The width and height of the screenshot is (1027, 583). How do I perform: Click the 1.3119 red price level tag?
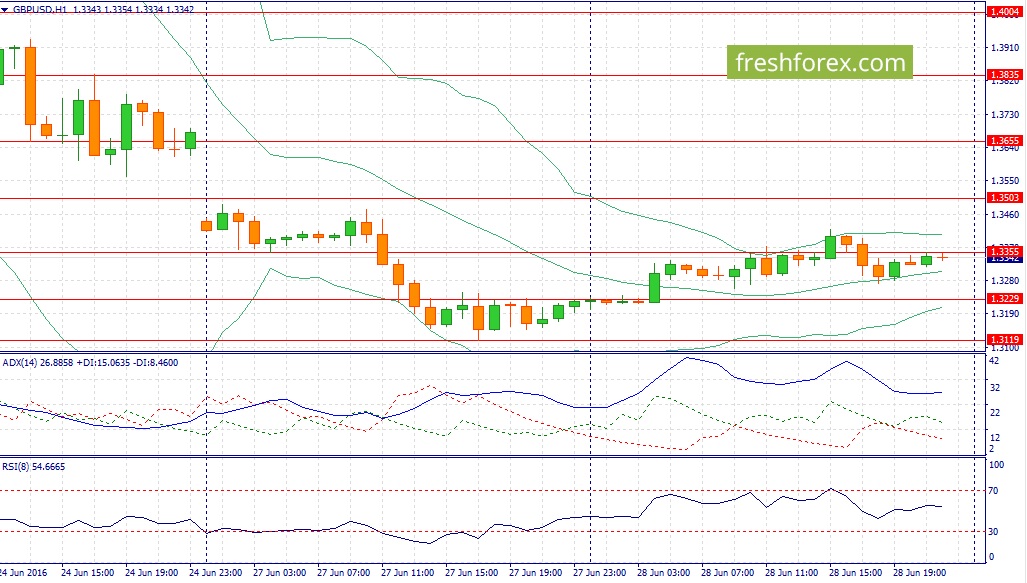(x=1003, y=340)
